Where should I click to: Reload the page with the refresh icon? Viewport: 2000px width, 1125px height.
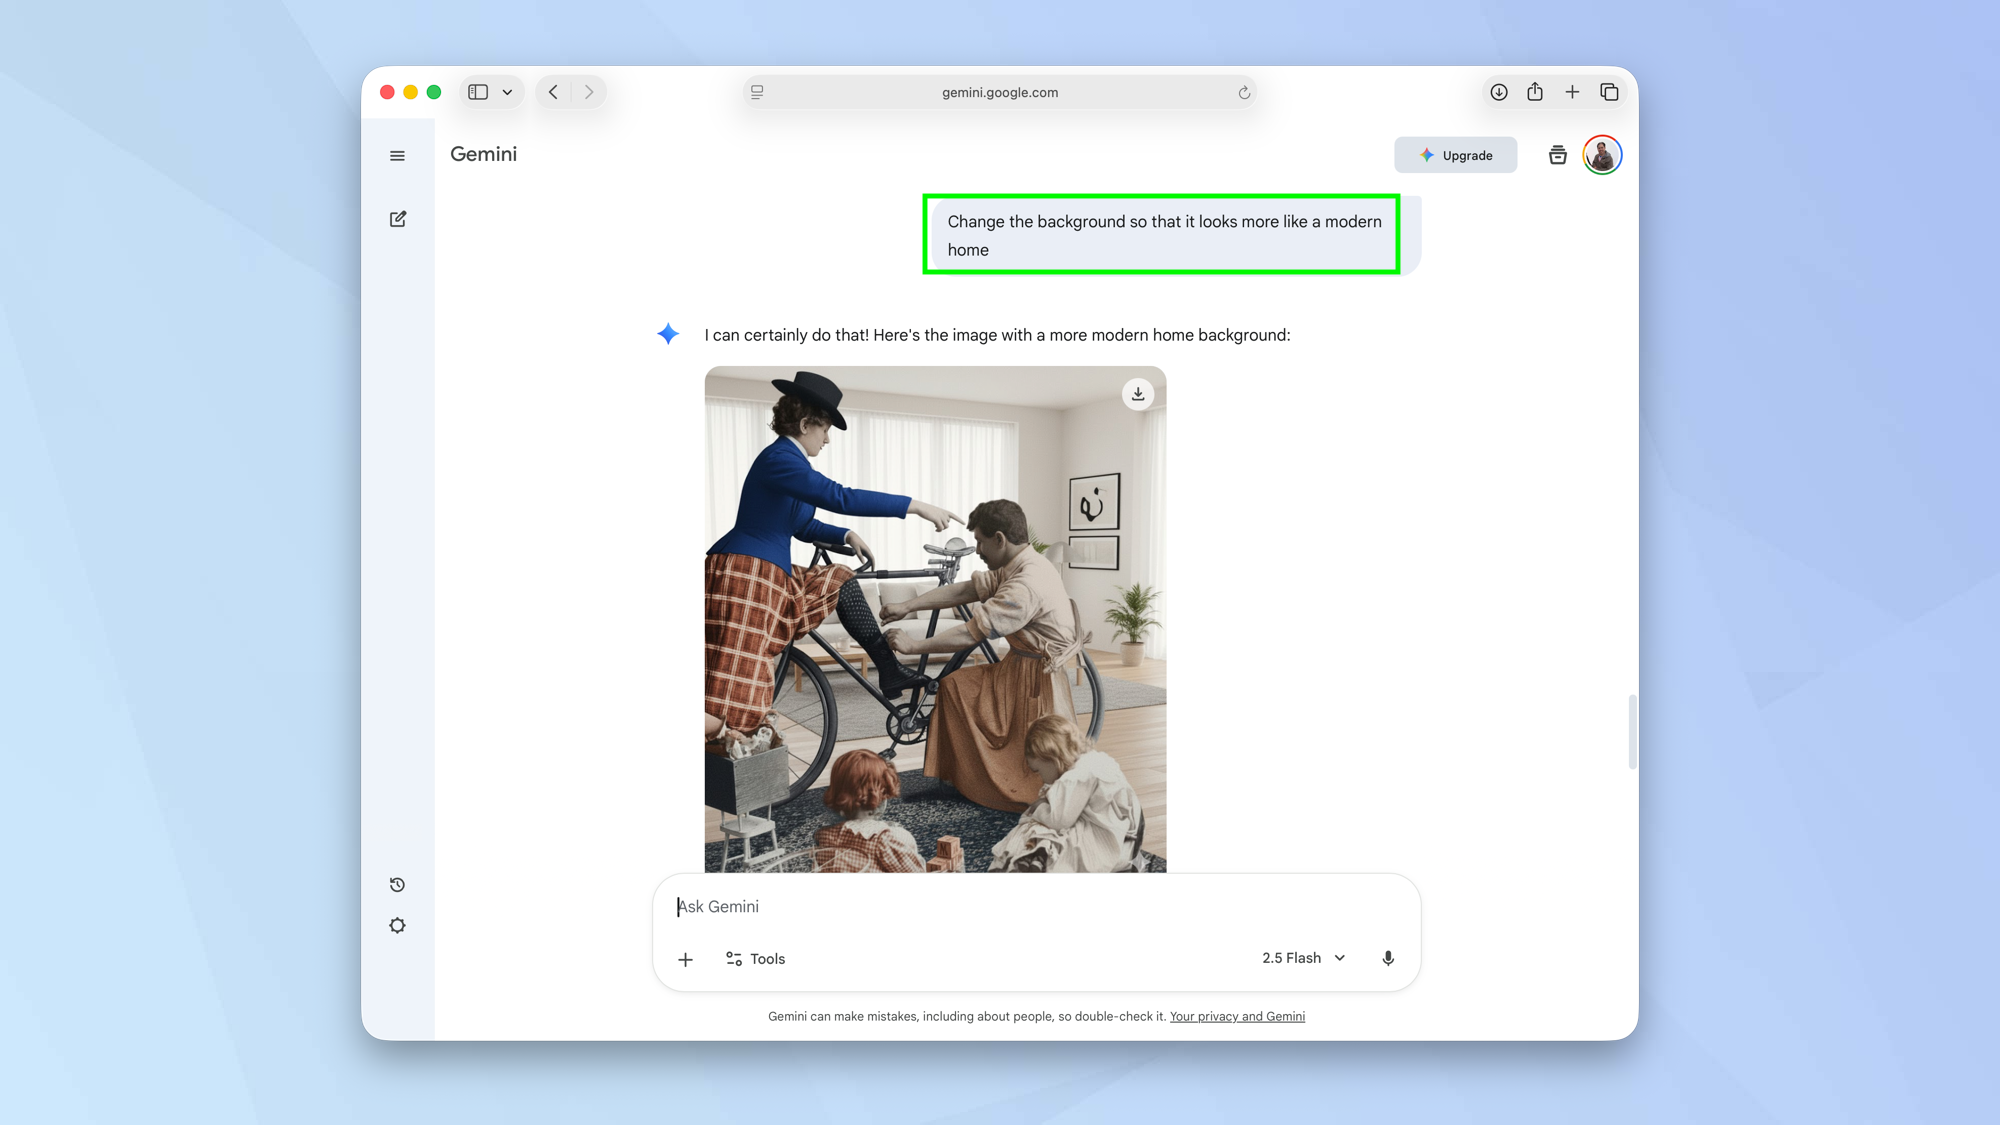tap(1243, 91)
